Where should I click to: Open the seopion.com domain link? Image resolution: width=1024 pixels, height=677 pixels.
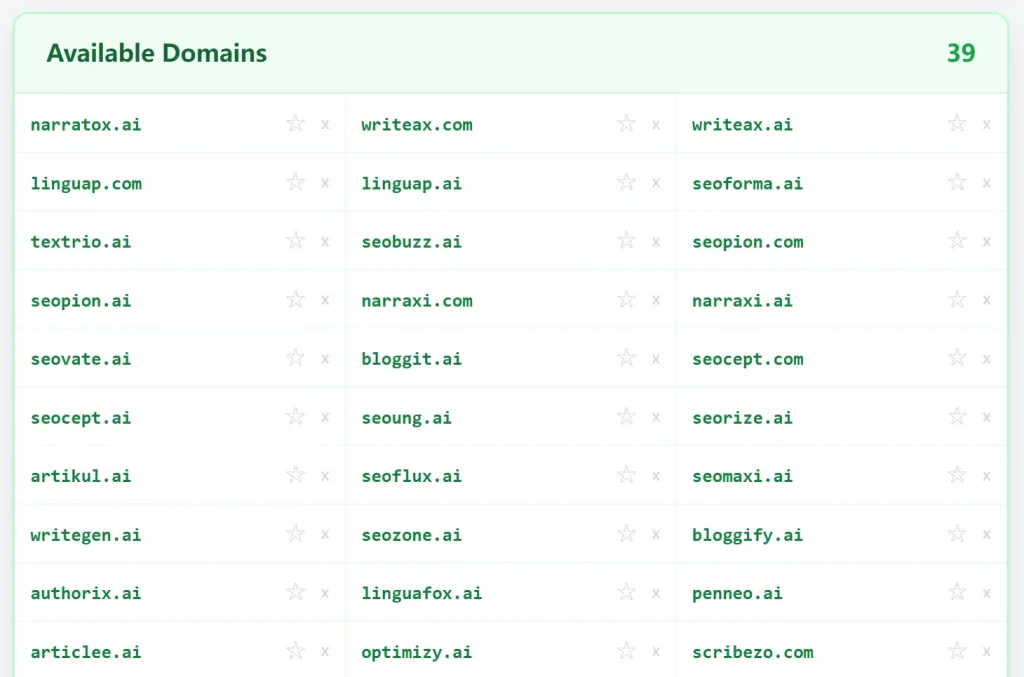coord(748,241)
